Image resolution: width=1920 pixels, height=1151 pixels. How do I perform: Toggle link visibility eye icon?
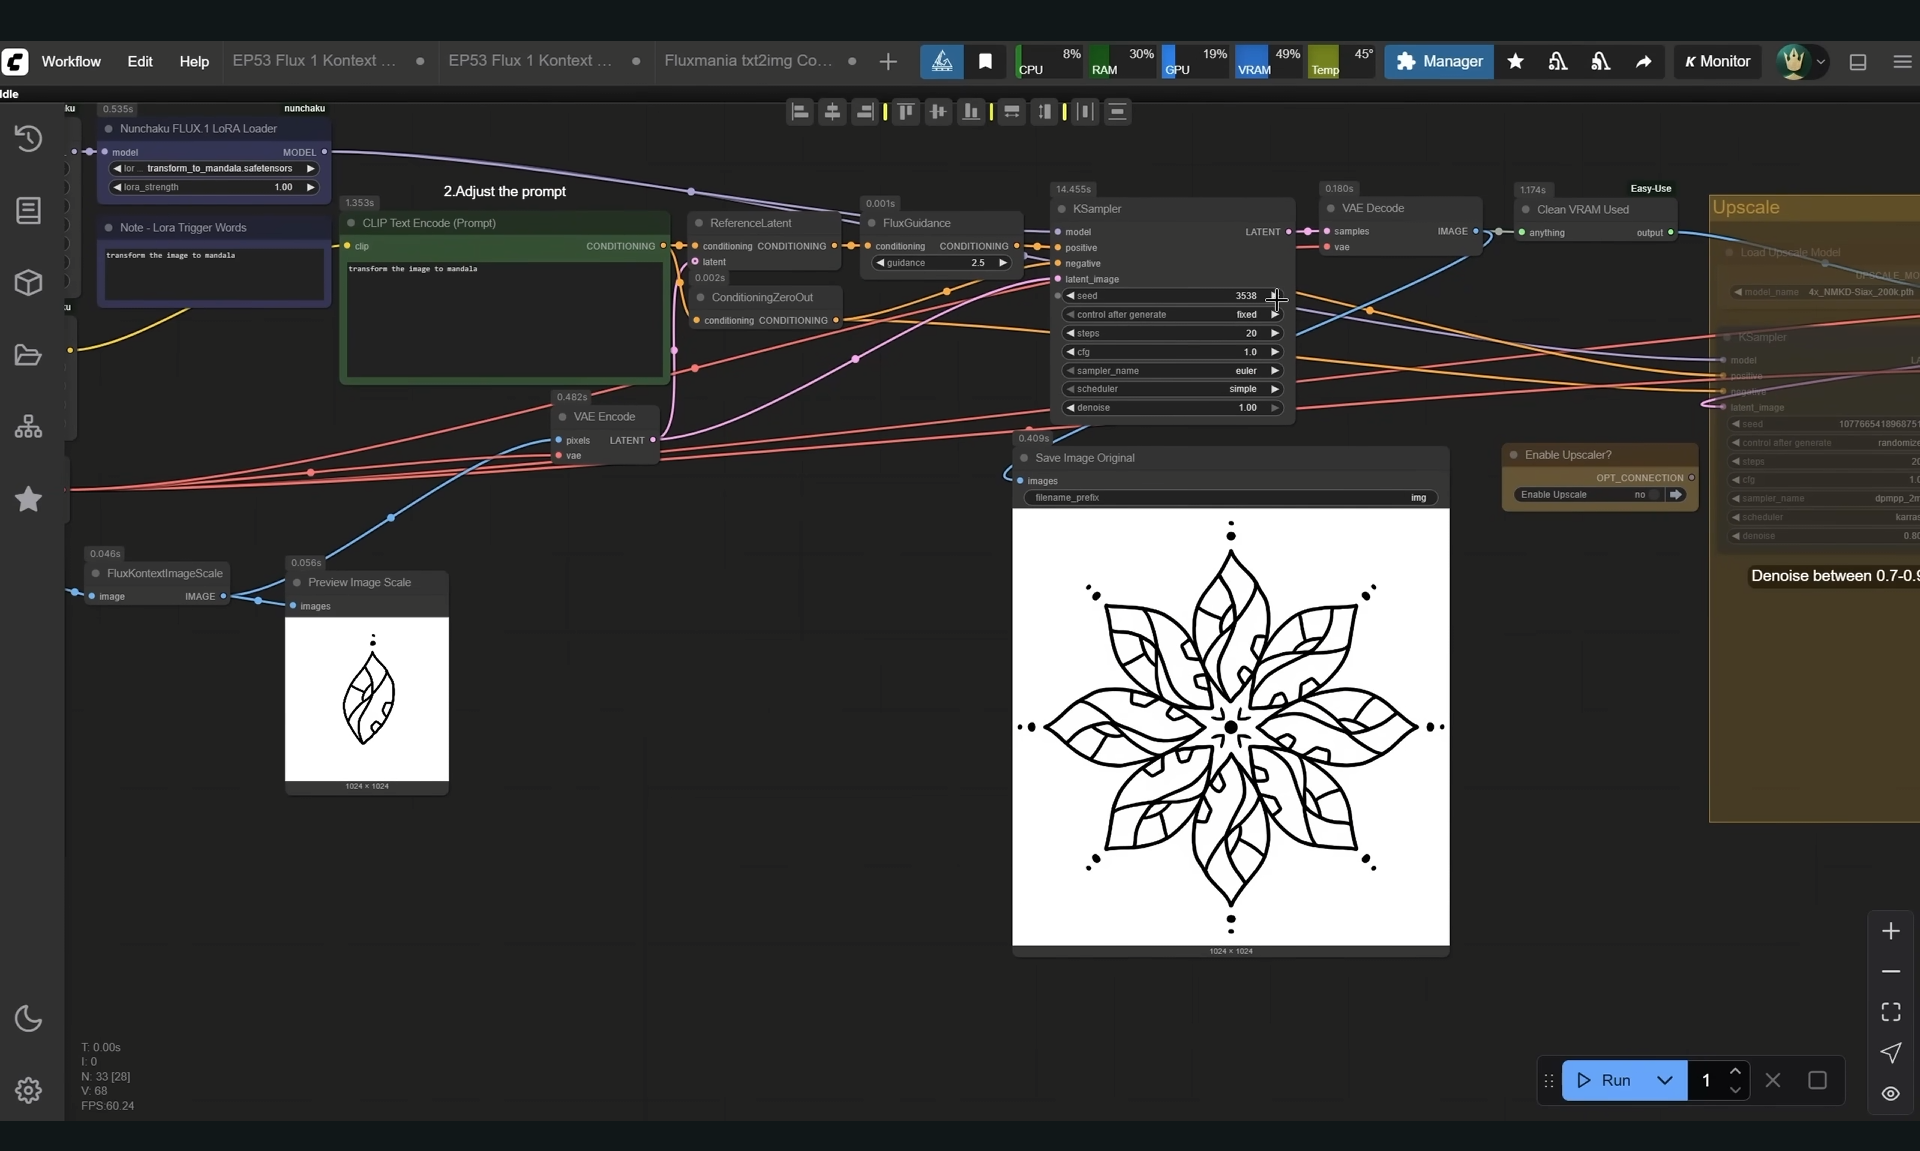[1890, 1093]
